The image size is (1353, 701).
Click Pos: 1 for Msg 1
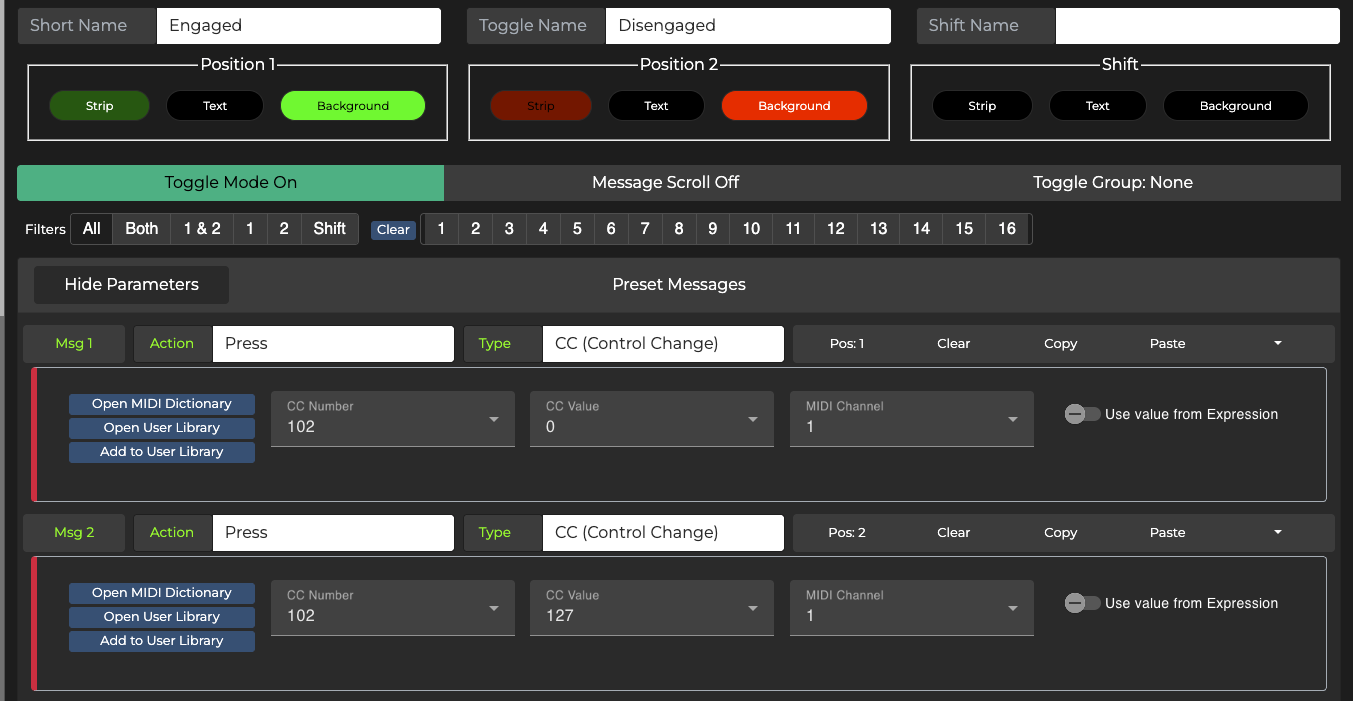point(847,344)
